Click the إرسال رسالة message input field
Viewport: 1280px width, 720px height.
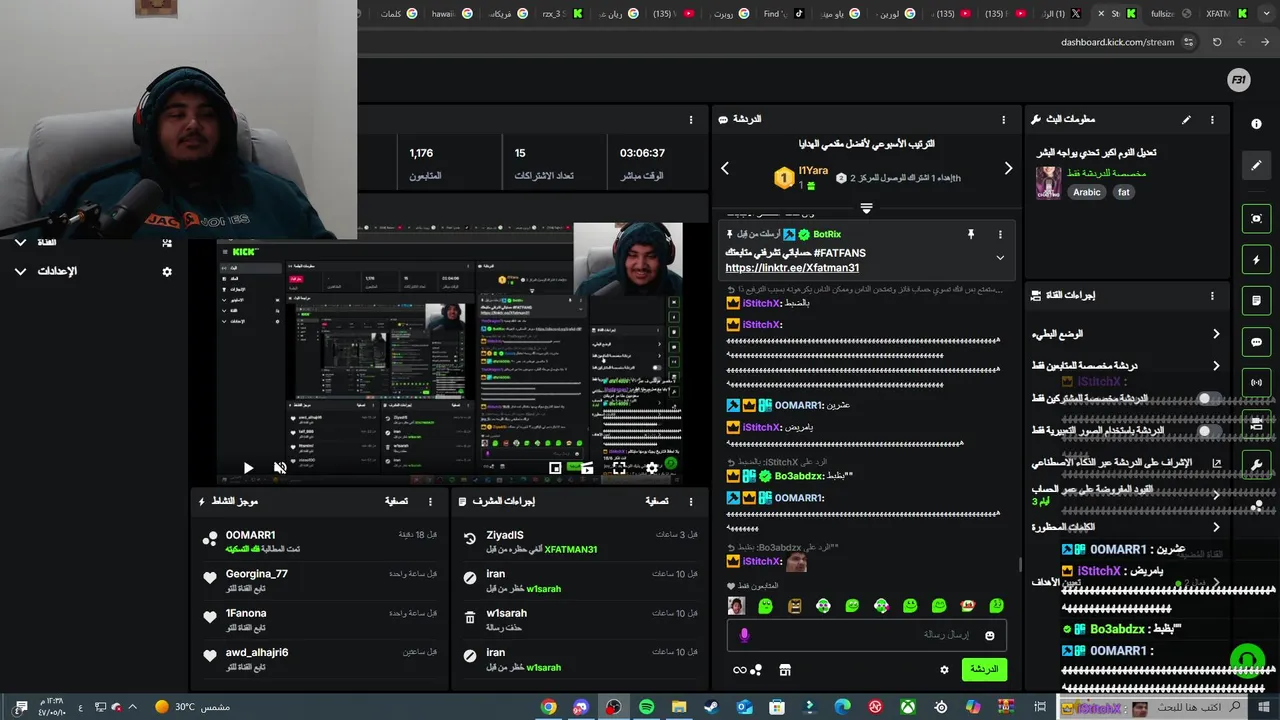coord(866,635)
